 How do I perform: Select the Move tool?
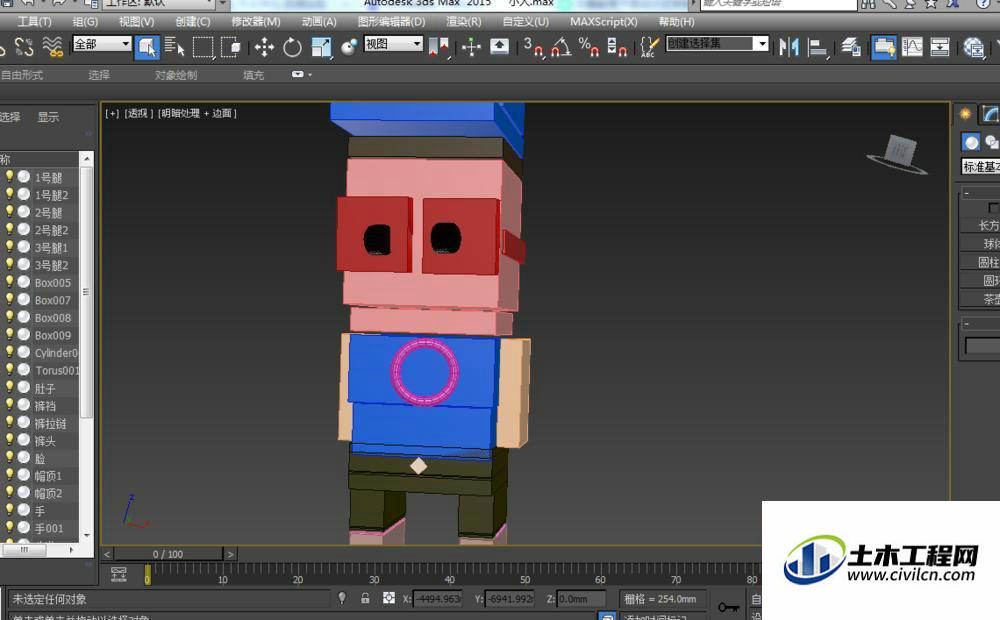point(264,47)
